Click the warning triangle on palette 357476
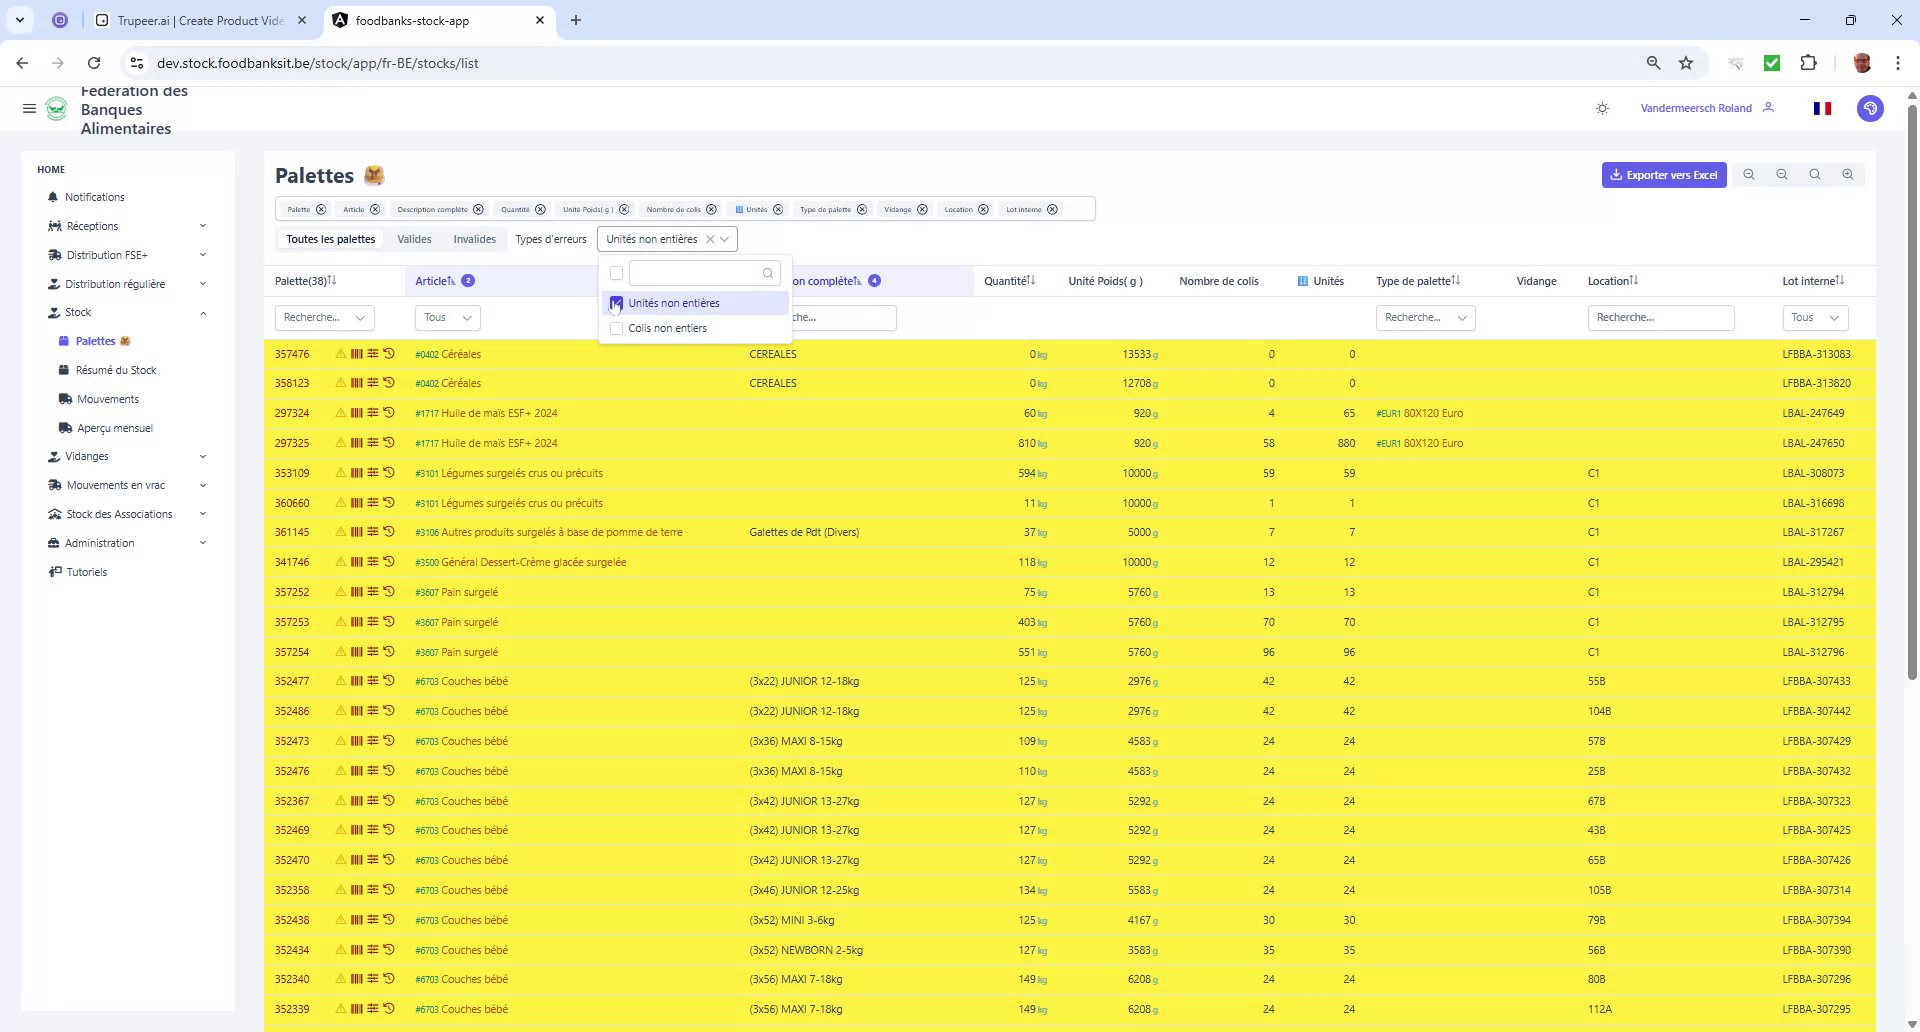The height and width of the screenshot is (1032, 1920). coord(340,353)
